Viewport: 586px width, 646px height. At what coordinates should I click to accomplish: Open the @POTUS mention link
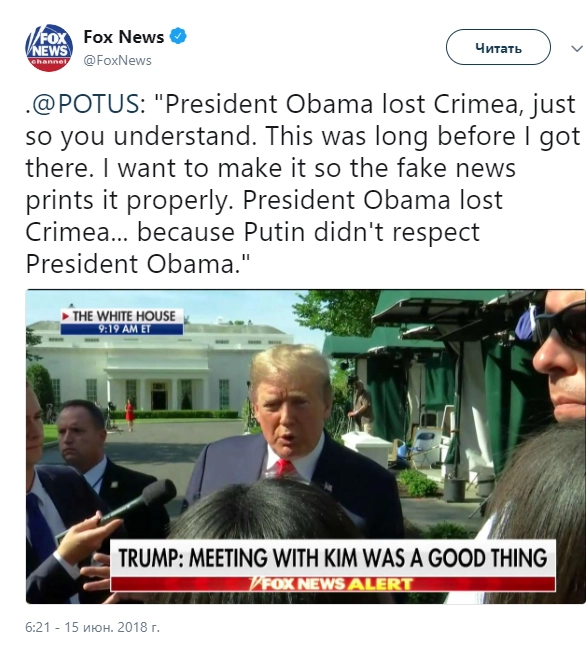click(86, 104)
